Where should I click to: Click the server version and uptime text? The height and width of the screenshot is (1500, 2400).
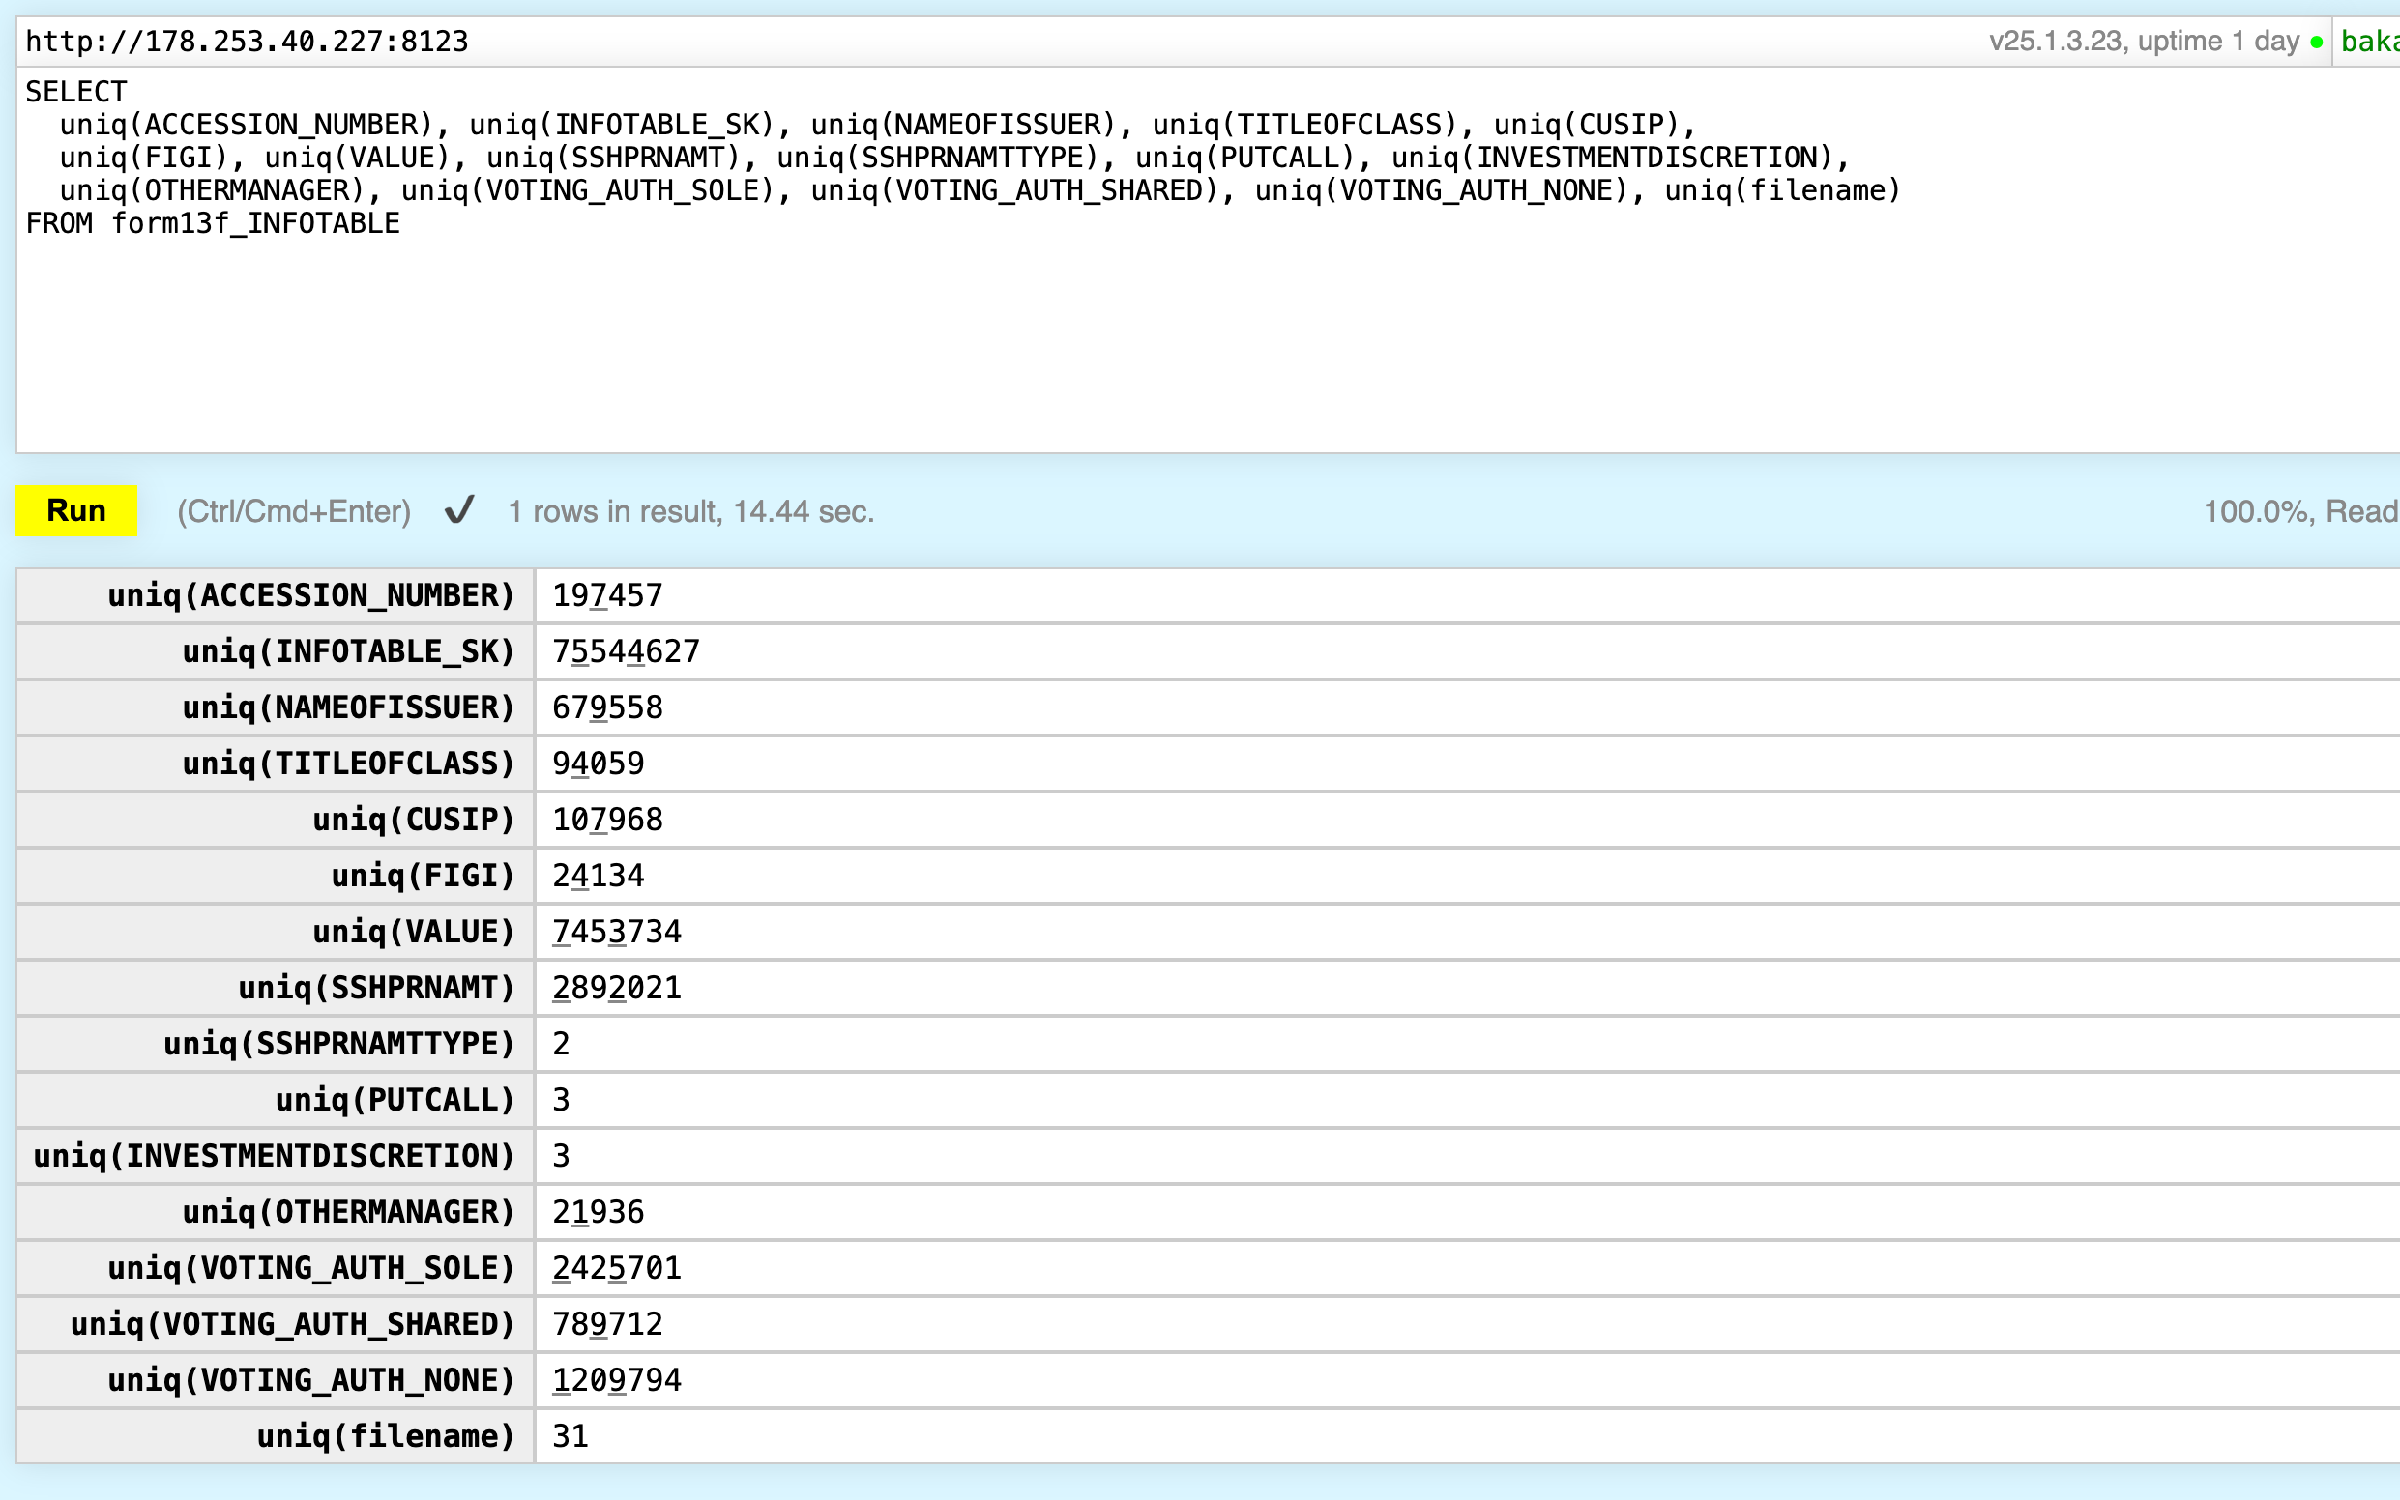(x=2144, y=41)
